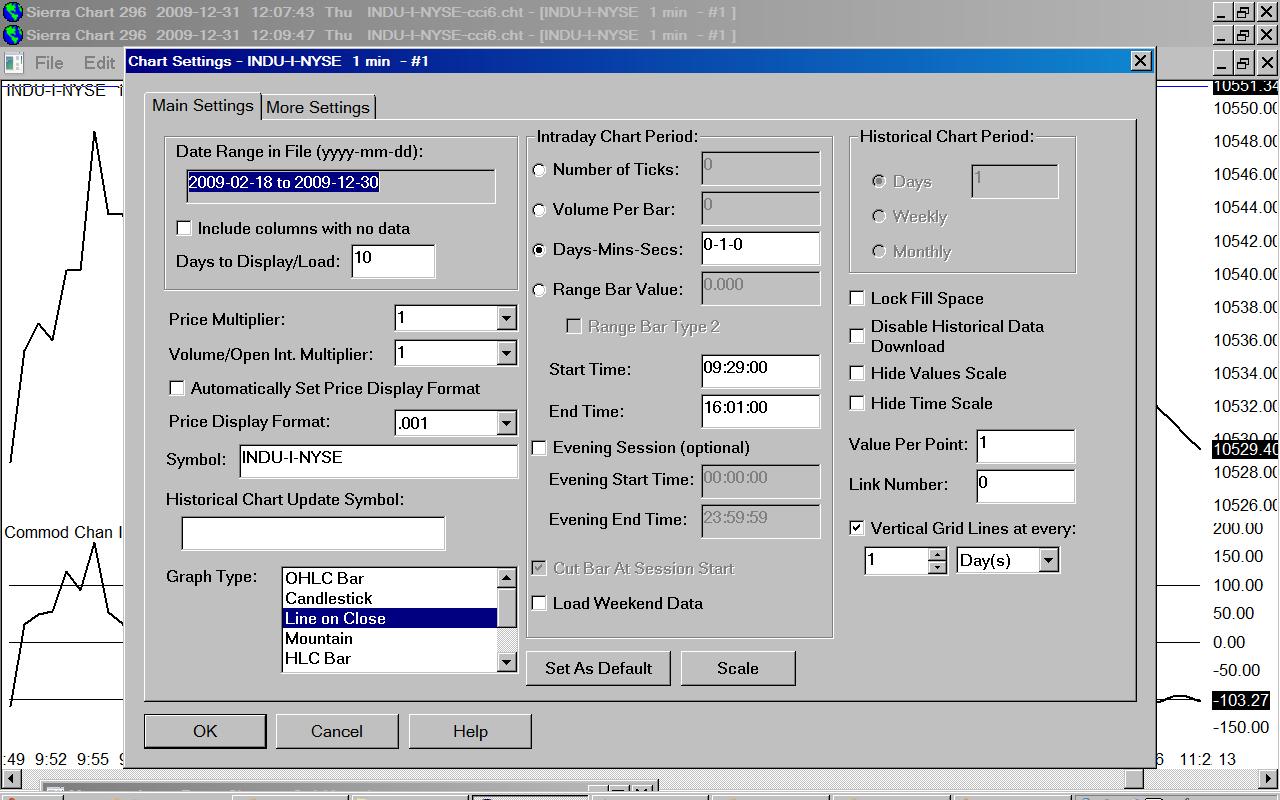Viewport: 1280px width, 800px height.
Task: Click the Value Per Point field
Action: (1026, 446)
